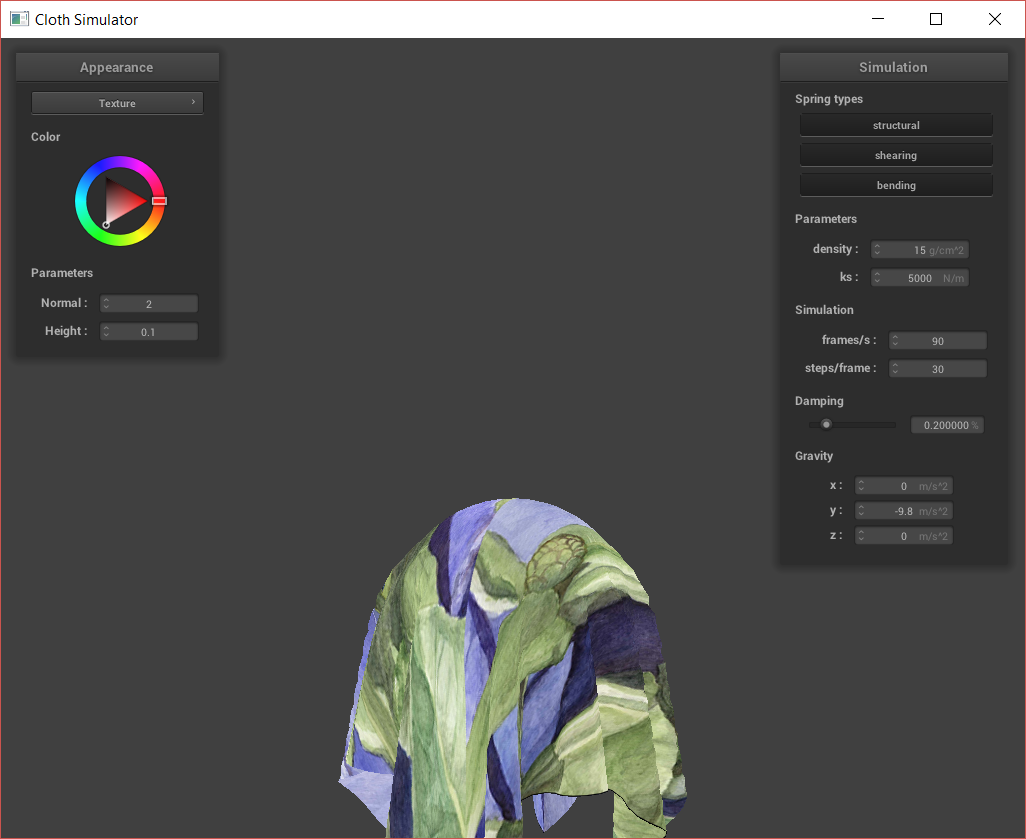Click the Damping slider handle
1026x839 pixels.
point(826,424)
